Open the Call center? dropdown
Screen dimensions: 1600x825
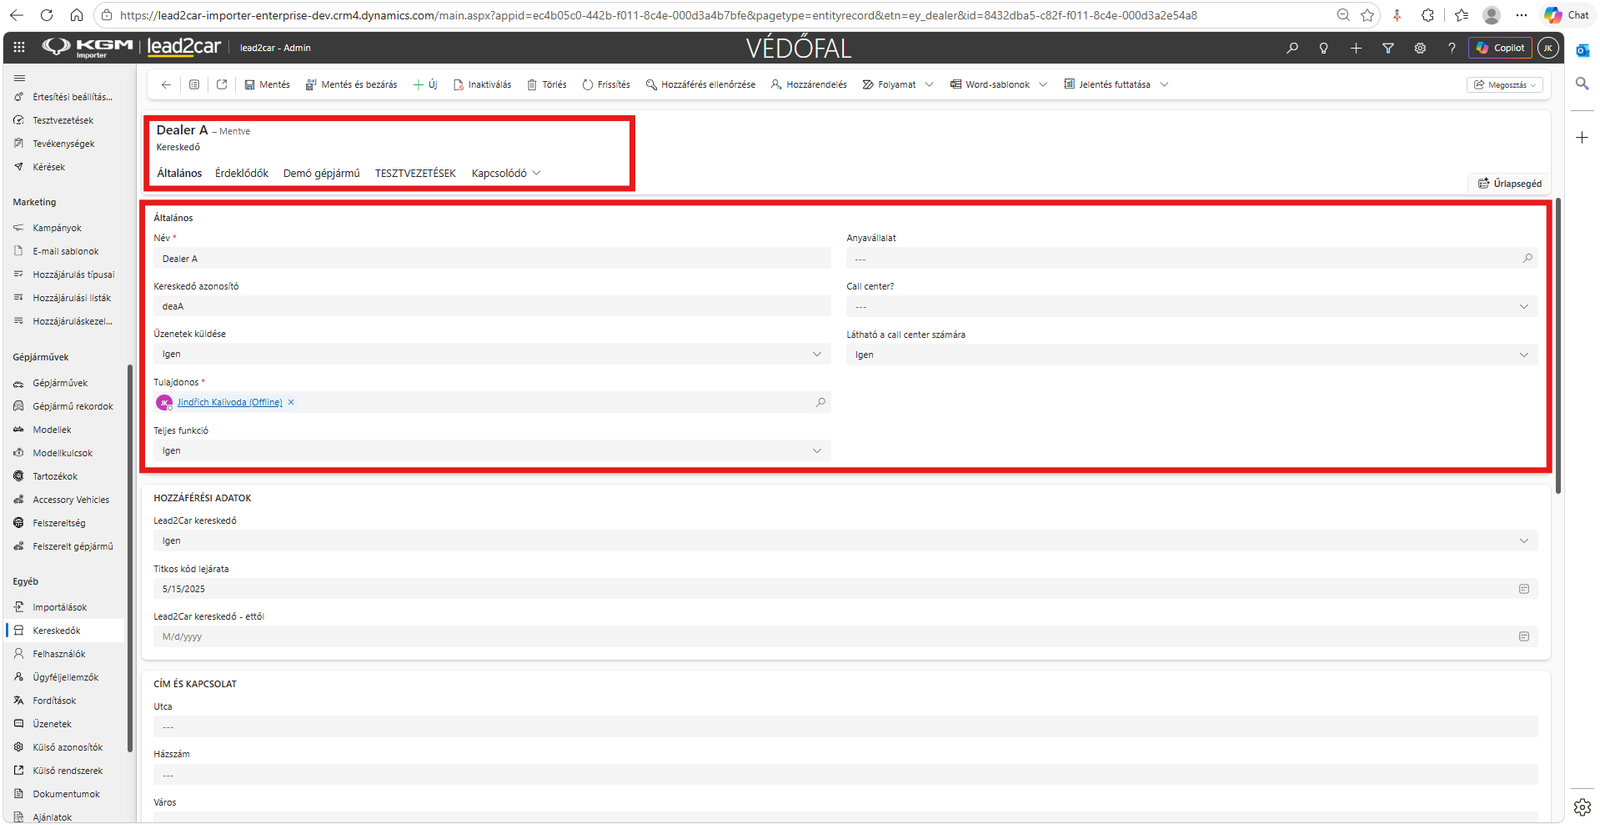click(1192, 306)
